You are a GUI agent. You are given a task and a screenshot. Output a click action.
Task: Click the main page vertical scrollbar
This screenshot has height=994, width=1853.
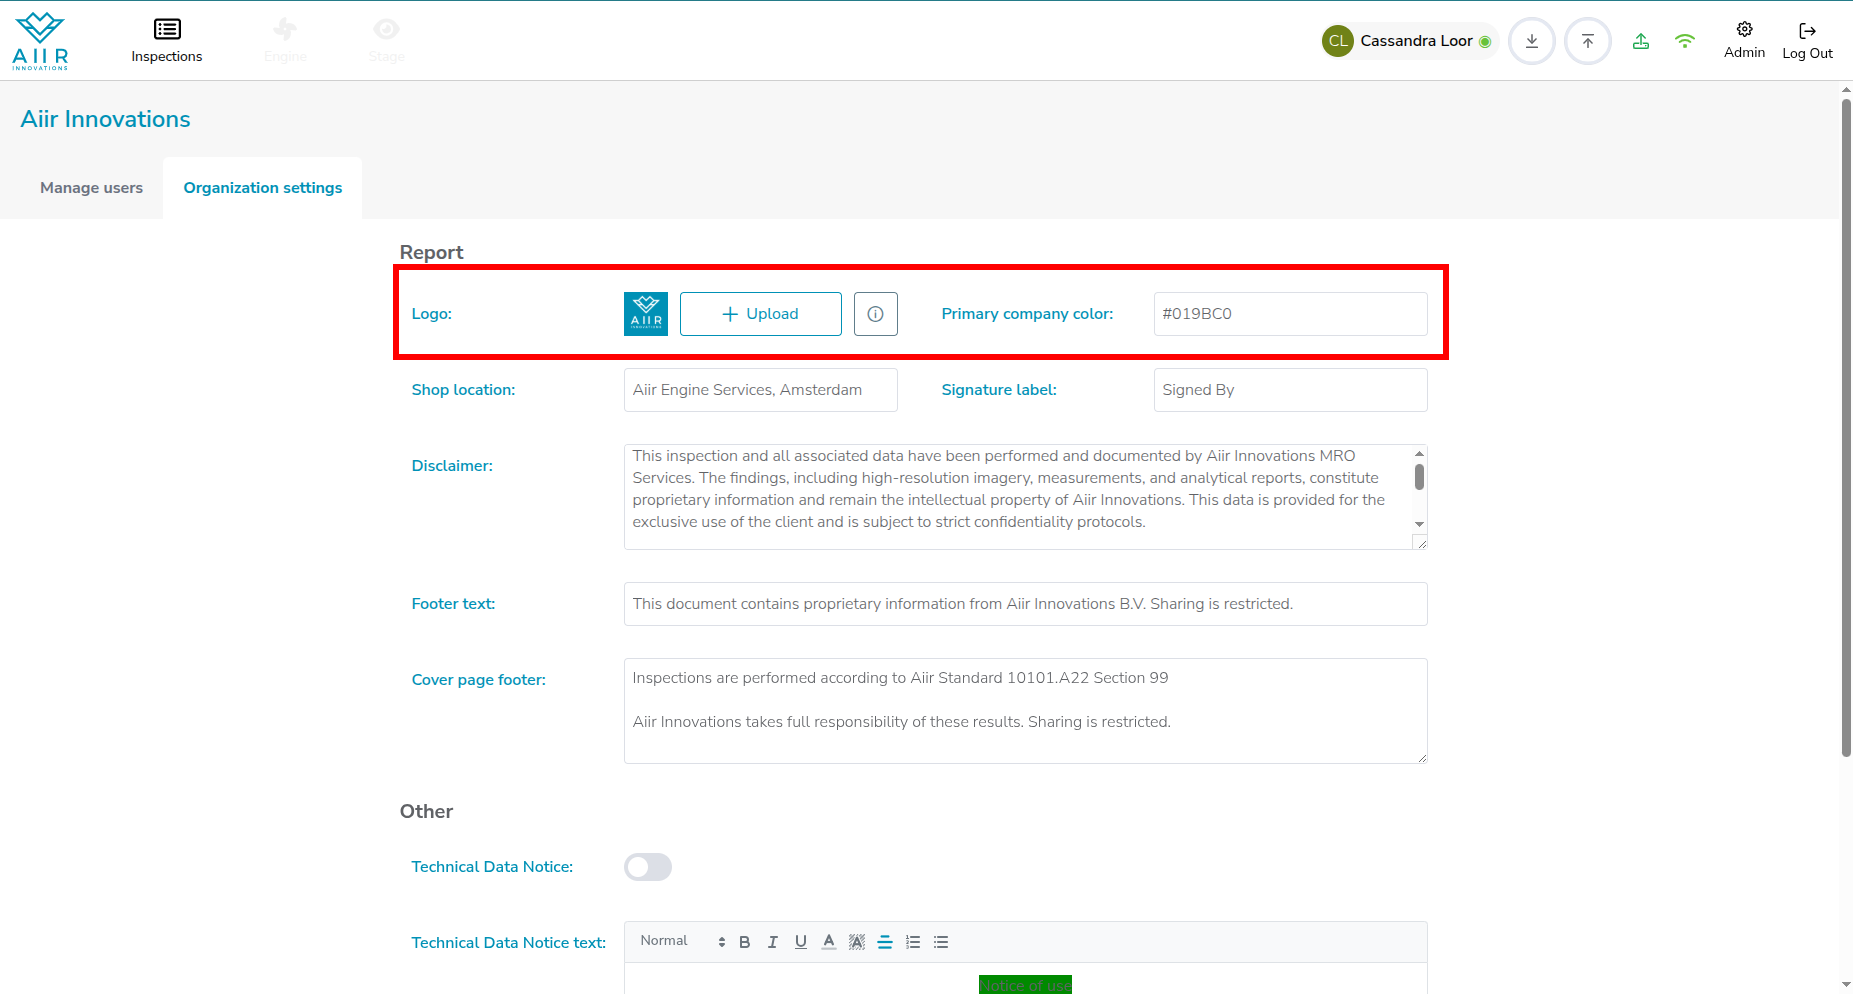click(x=1846, y=428)
